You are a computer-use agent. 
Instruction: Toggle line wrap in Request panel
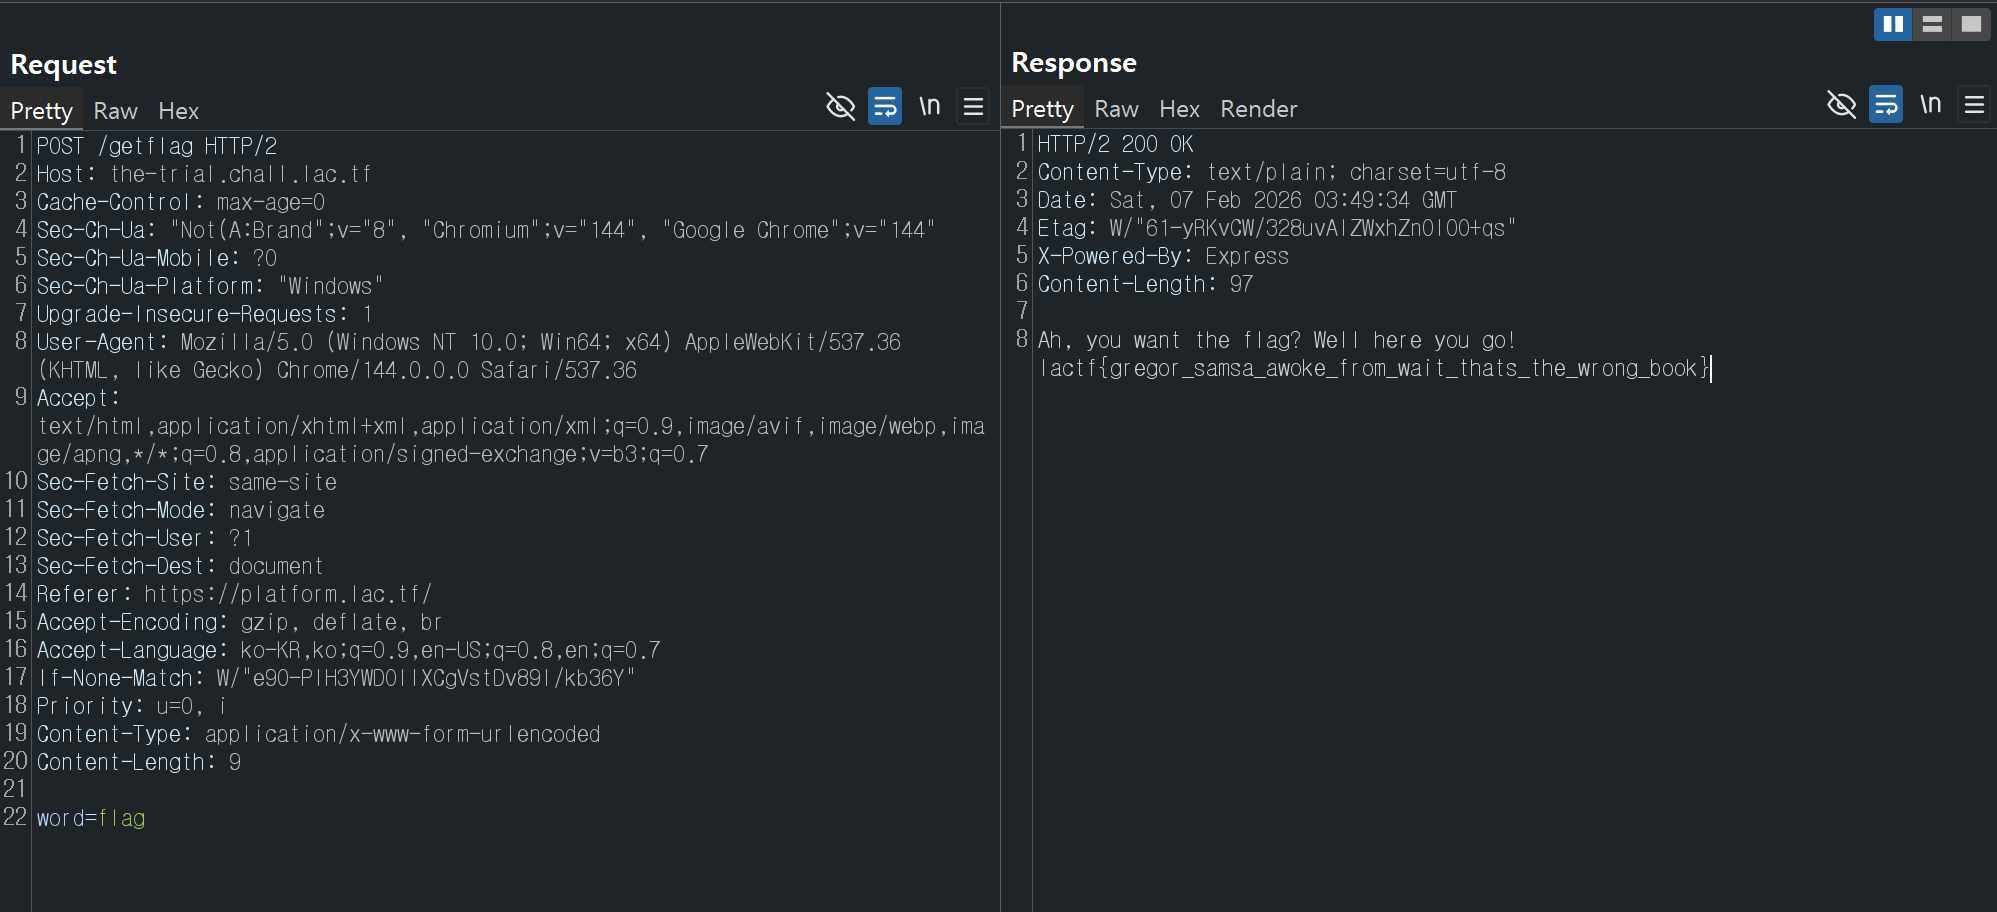[x=885, y=106]
